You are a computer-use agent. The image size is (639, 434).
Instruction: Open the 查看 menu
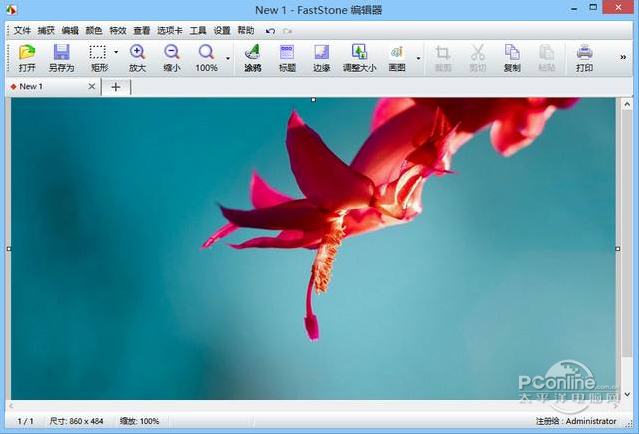pyautogui.click(x=142, y=31)
